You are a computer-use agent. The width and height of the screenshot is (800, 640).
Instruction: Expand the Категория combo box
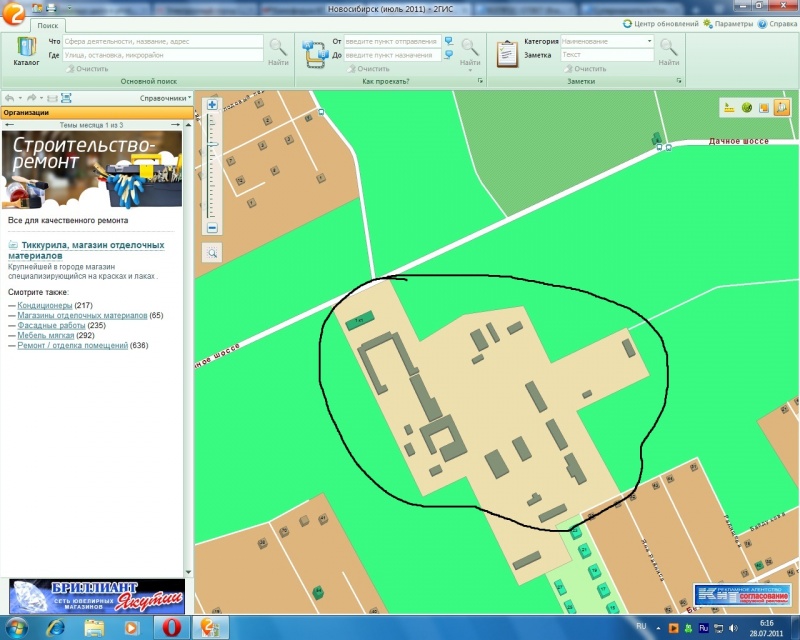pyautogui.click(x=650, y=42)
